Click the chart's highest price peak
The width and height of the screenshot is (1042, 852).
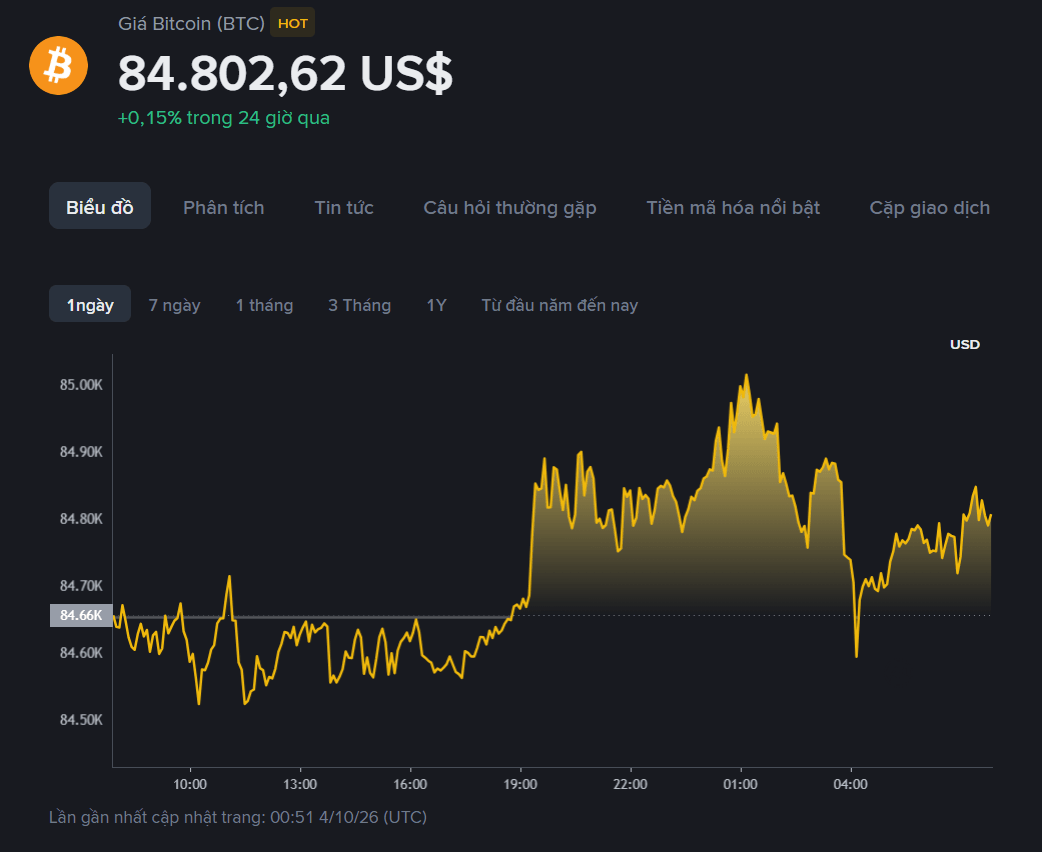click(746, 376)
